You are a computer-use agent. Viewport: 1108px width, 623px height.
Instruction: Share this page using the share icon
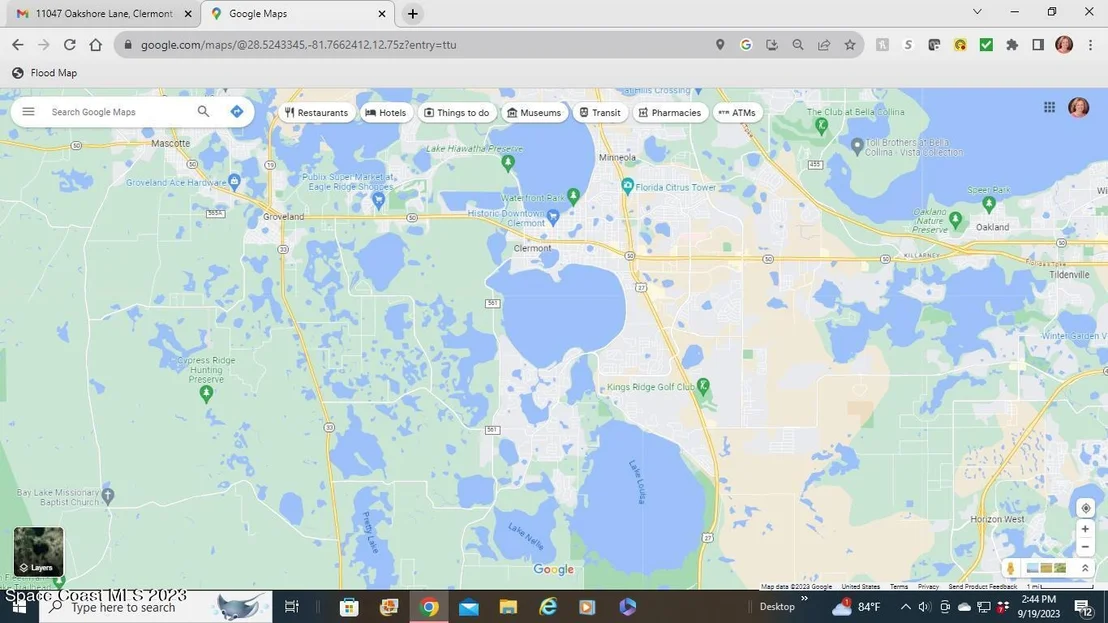[x=824, y=44]
